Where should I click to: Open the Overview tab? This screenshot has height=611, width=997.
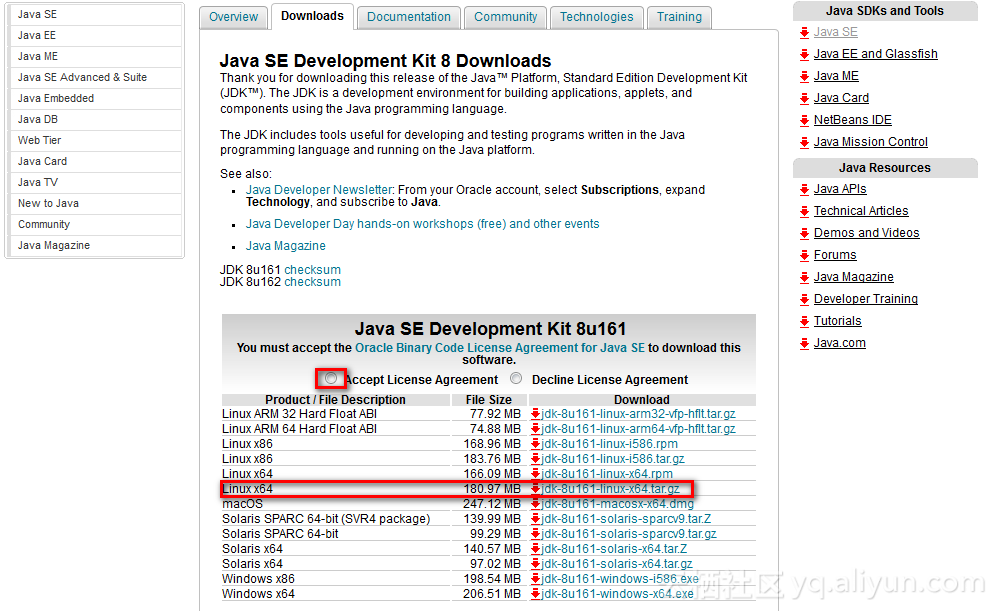coord(233,17)
